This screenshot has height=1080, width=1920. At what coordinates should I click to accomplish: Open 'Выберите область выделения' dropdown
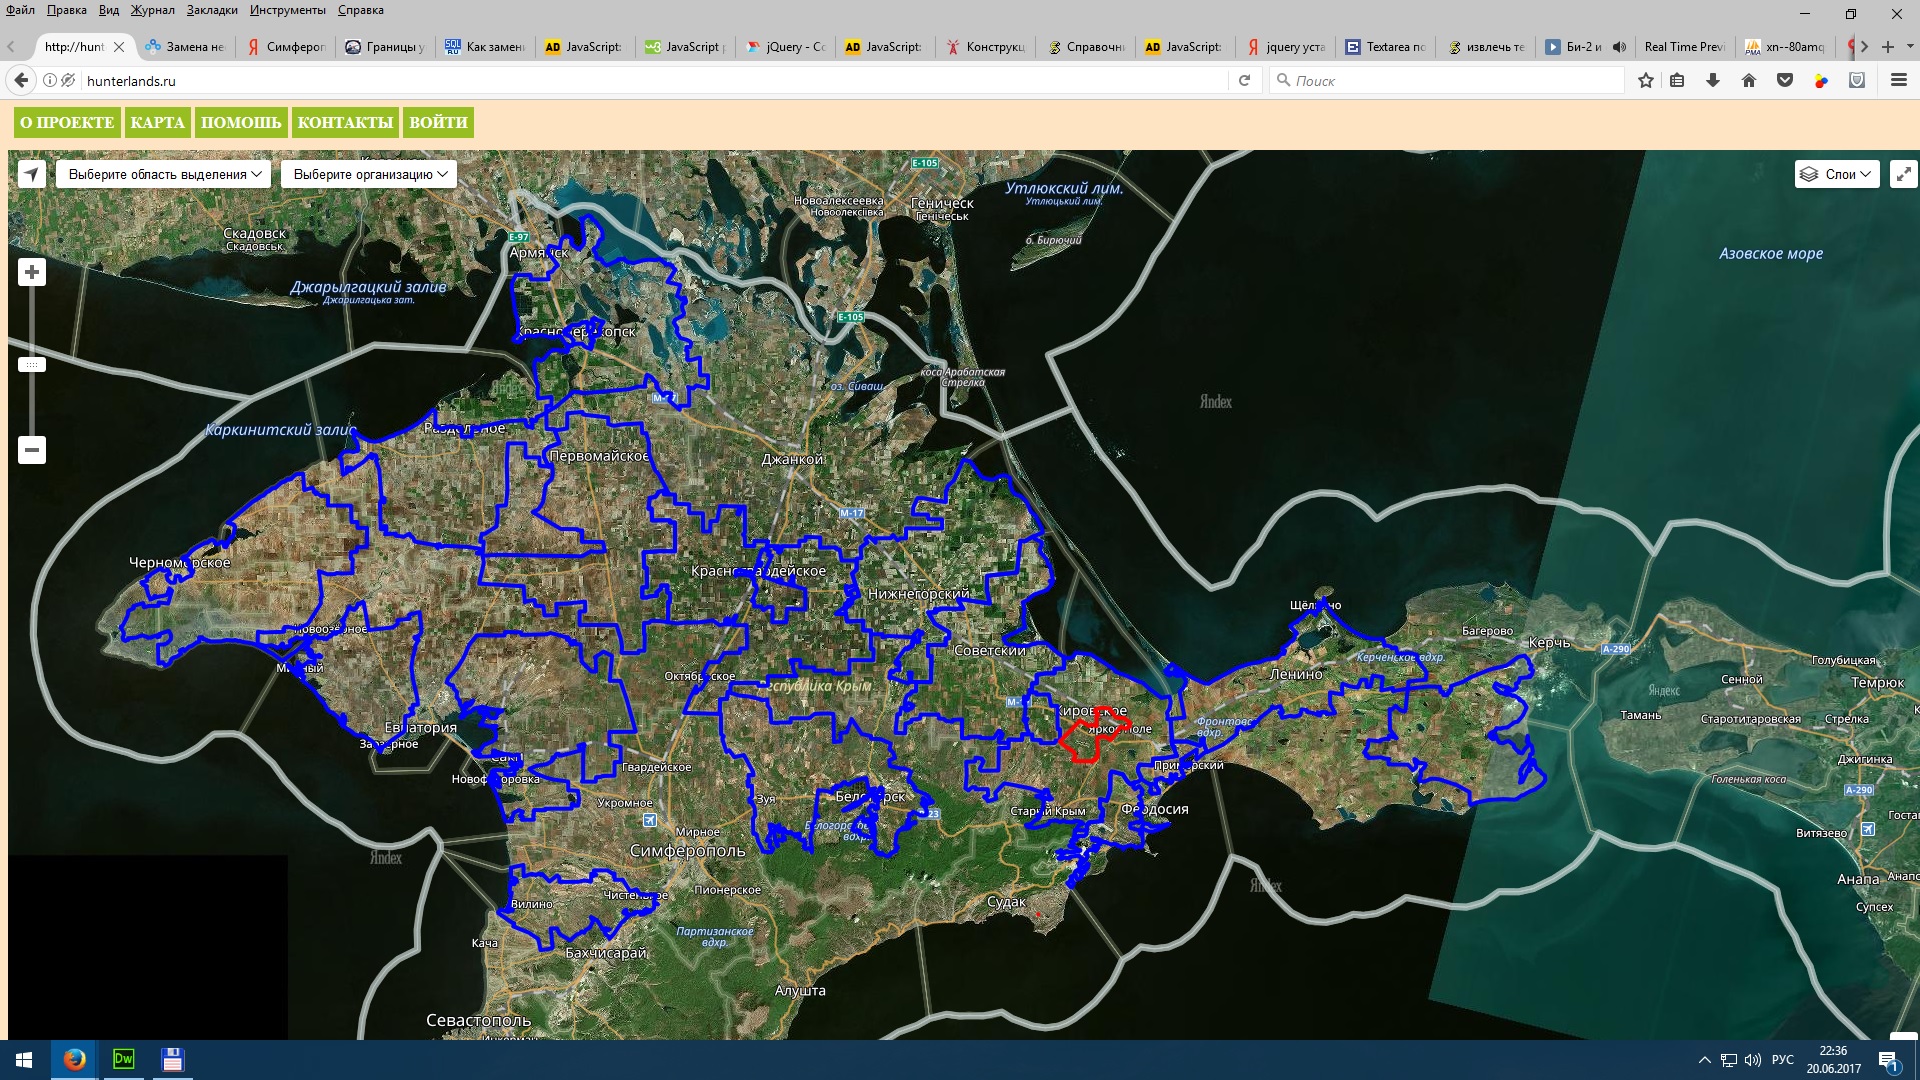[164, 174]
